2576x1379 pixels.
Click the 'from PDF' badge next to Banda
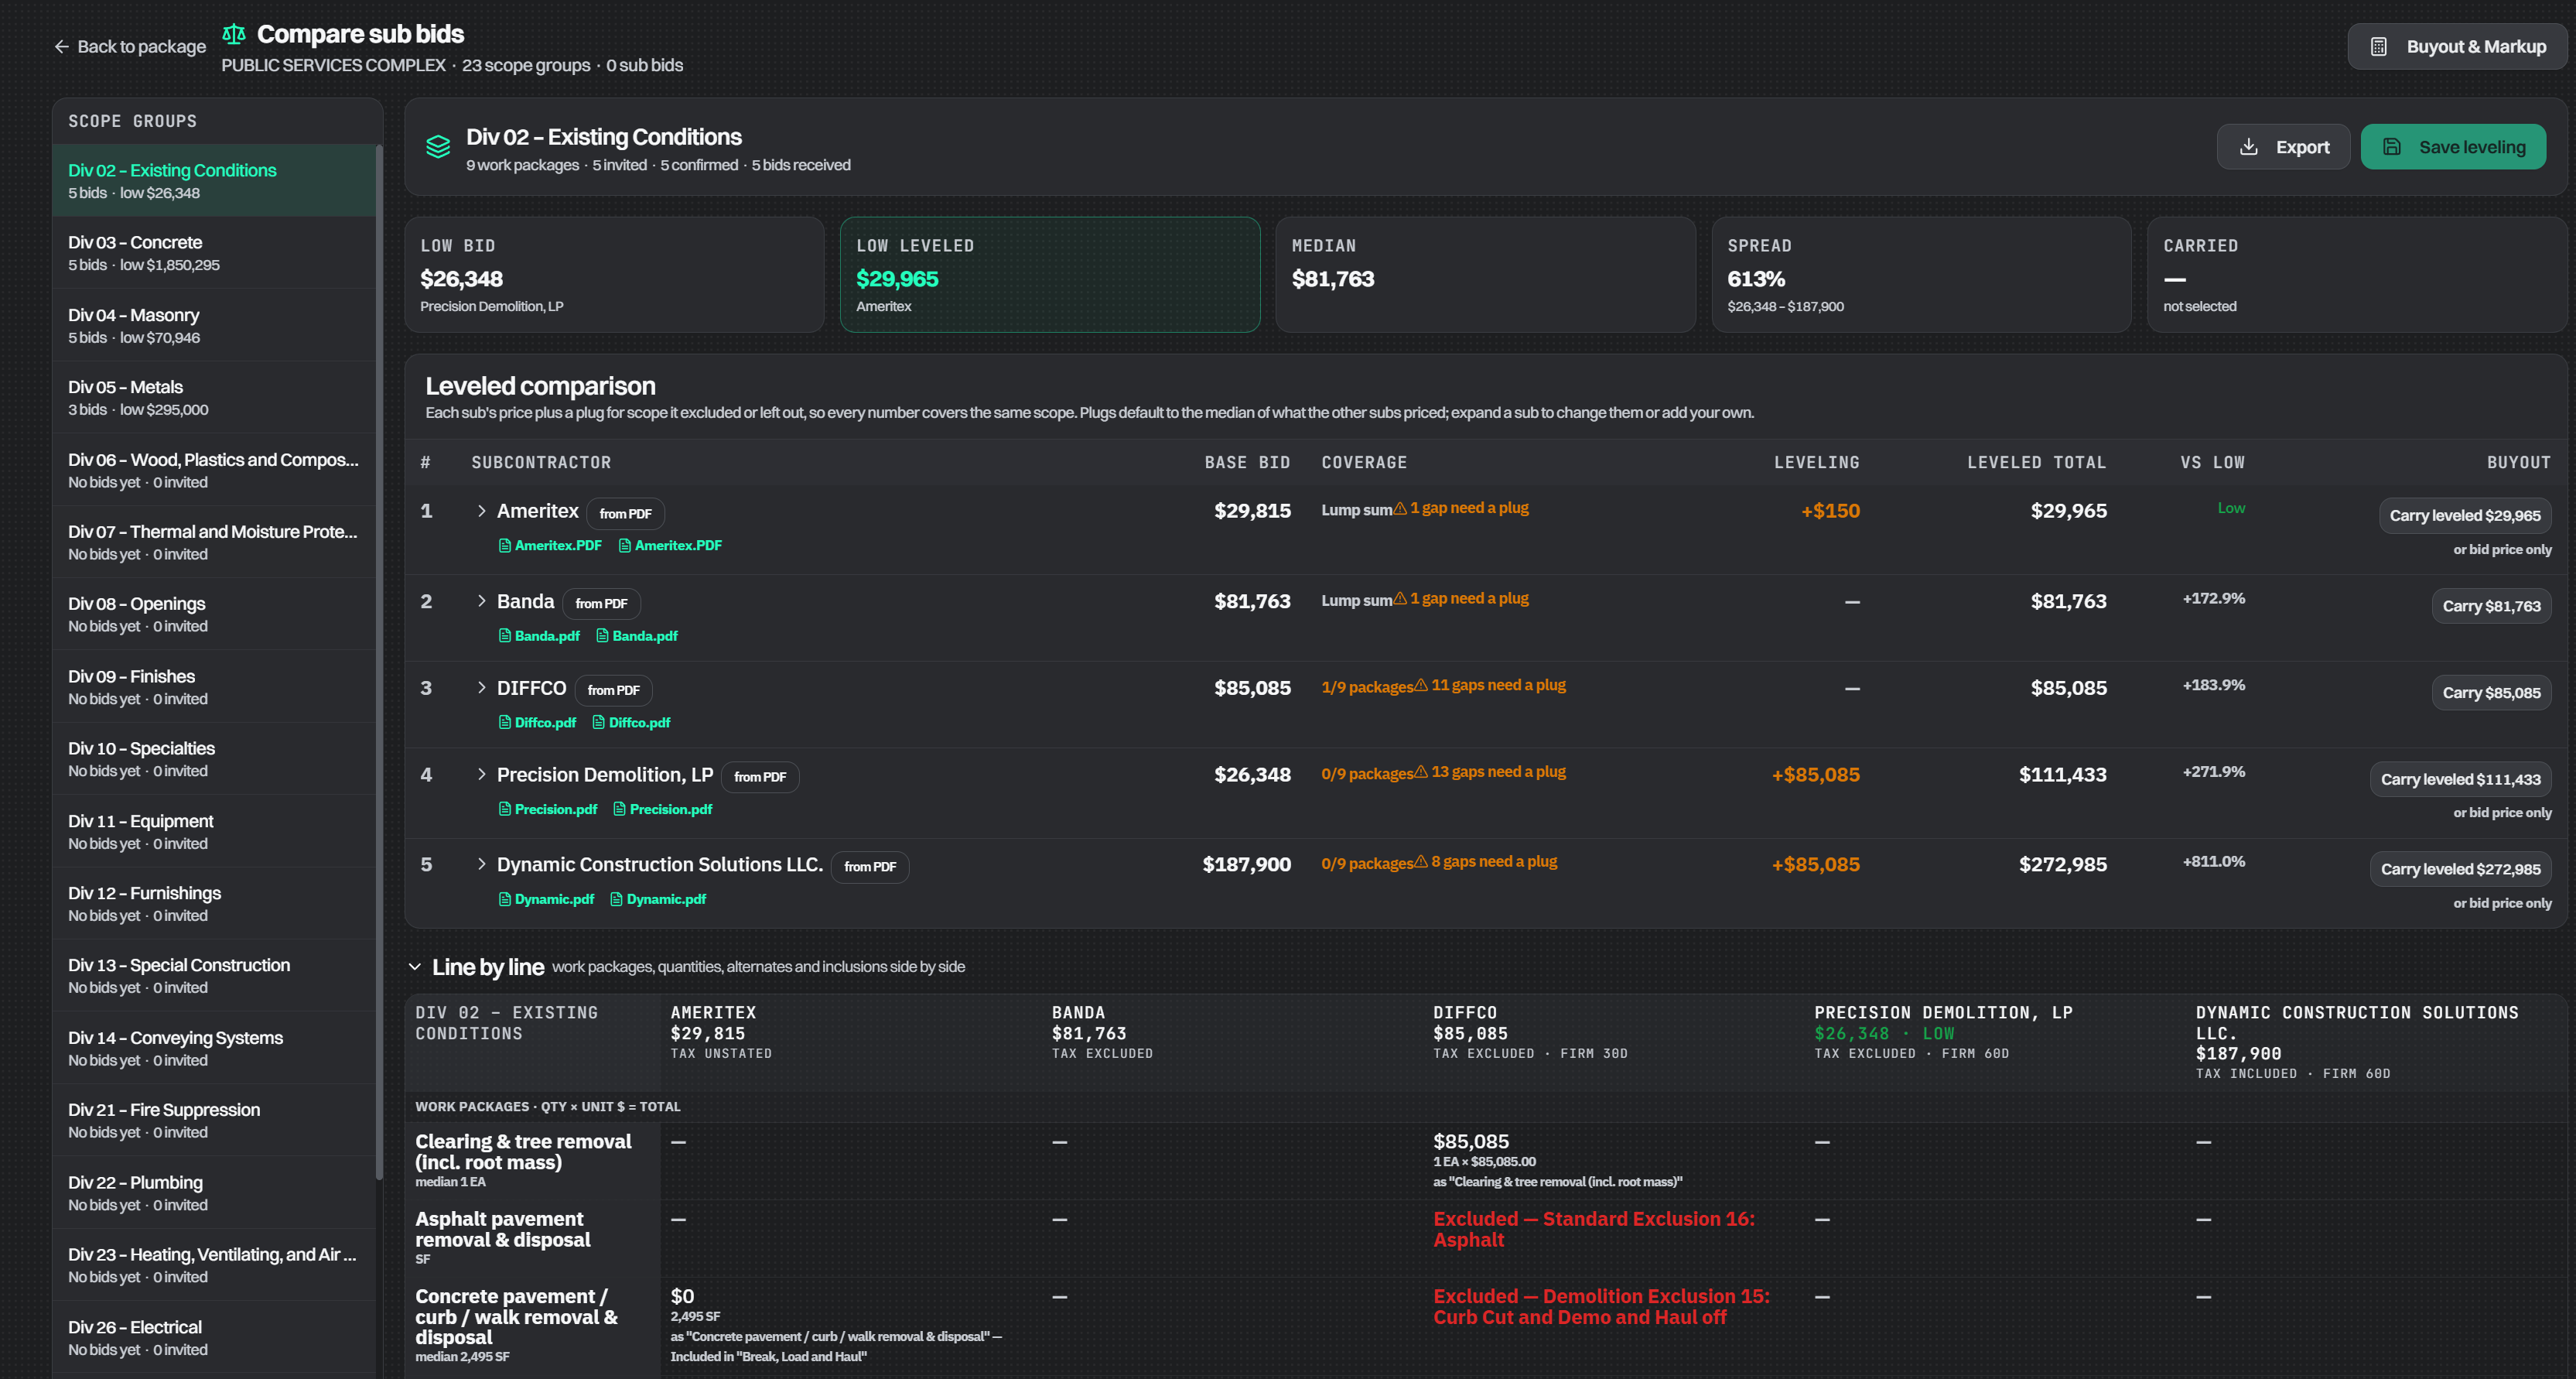tap(601, 604)
